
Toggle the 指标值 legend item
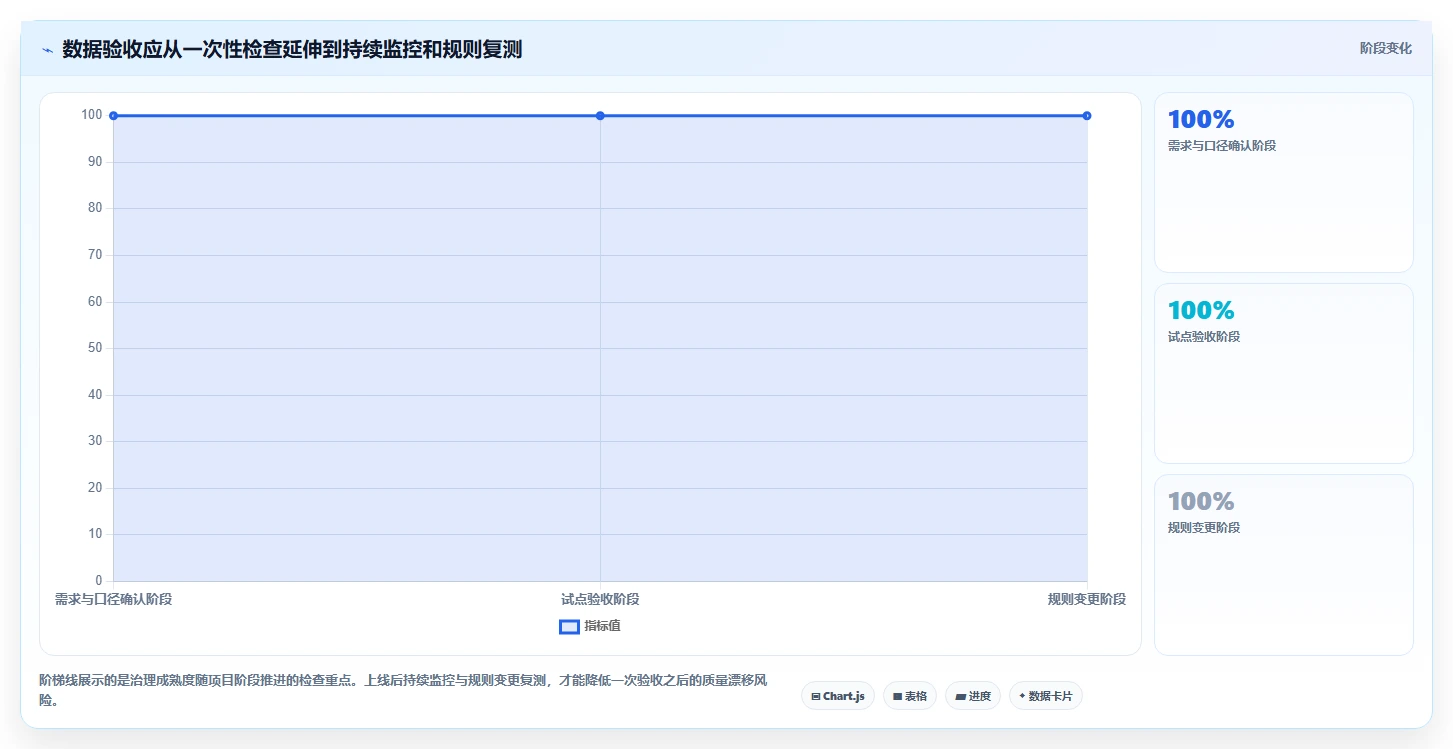[590, 626]
